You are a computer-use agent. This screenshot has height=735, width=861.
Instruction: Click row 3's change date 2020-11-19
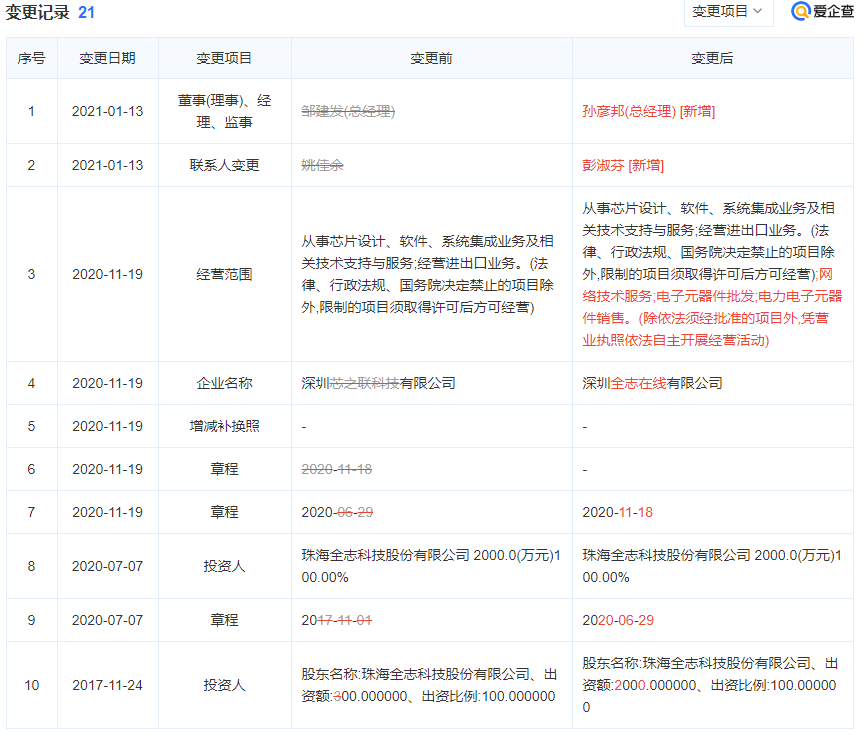[107, 274]
